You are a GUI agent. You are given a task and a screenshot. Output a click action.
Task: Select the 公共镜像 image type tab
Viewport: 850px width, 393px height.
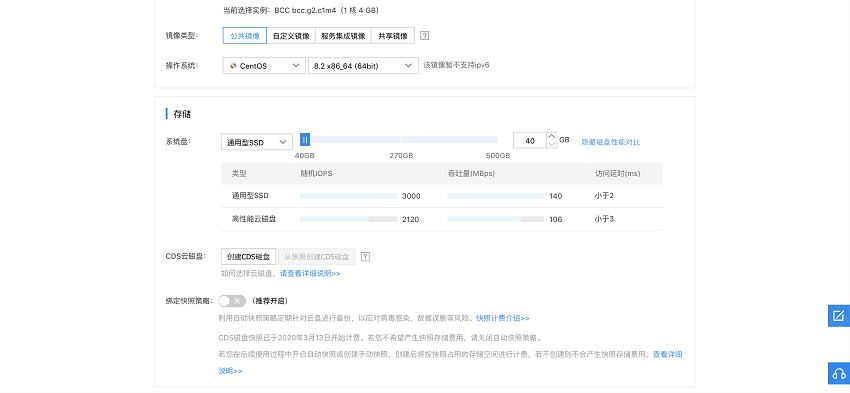coord(245,36)
